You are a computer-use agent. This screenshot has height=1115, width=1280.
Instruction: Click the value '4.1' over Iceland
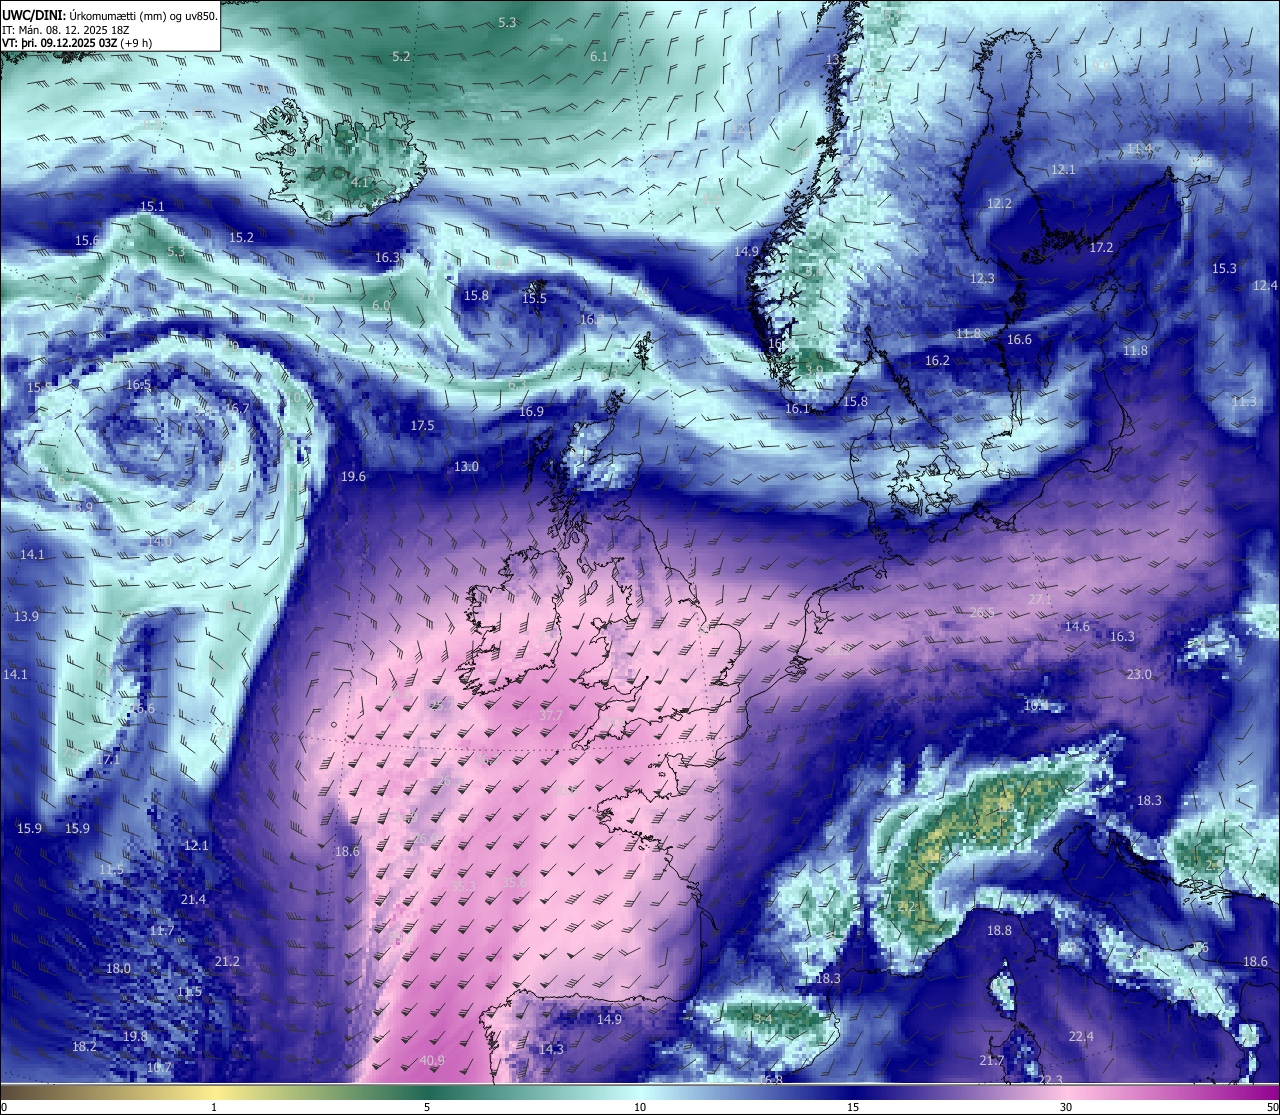click(360, 183)
